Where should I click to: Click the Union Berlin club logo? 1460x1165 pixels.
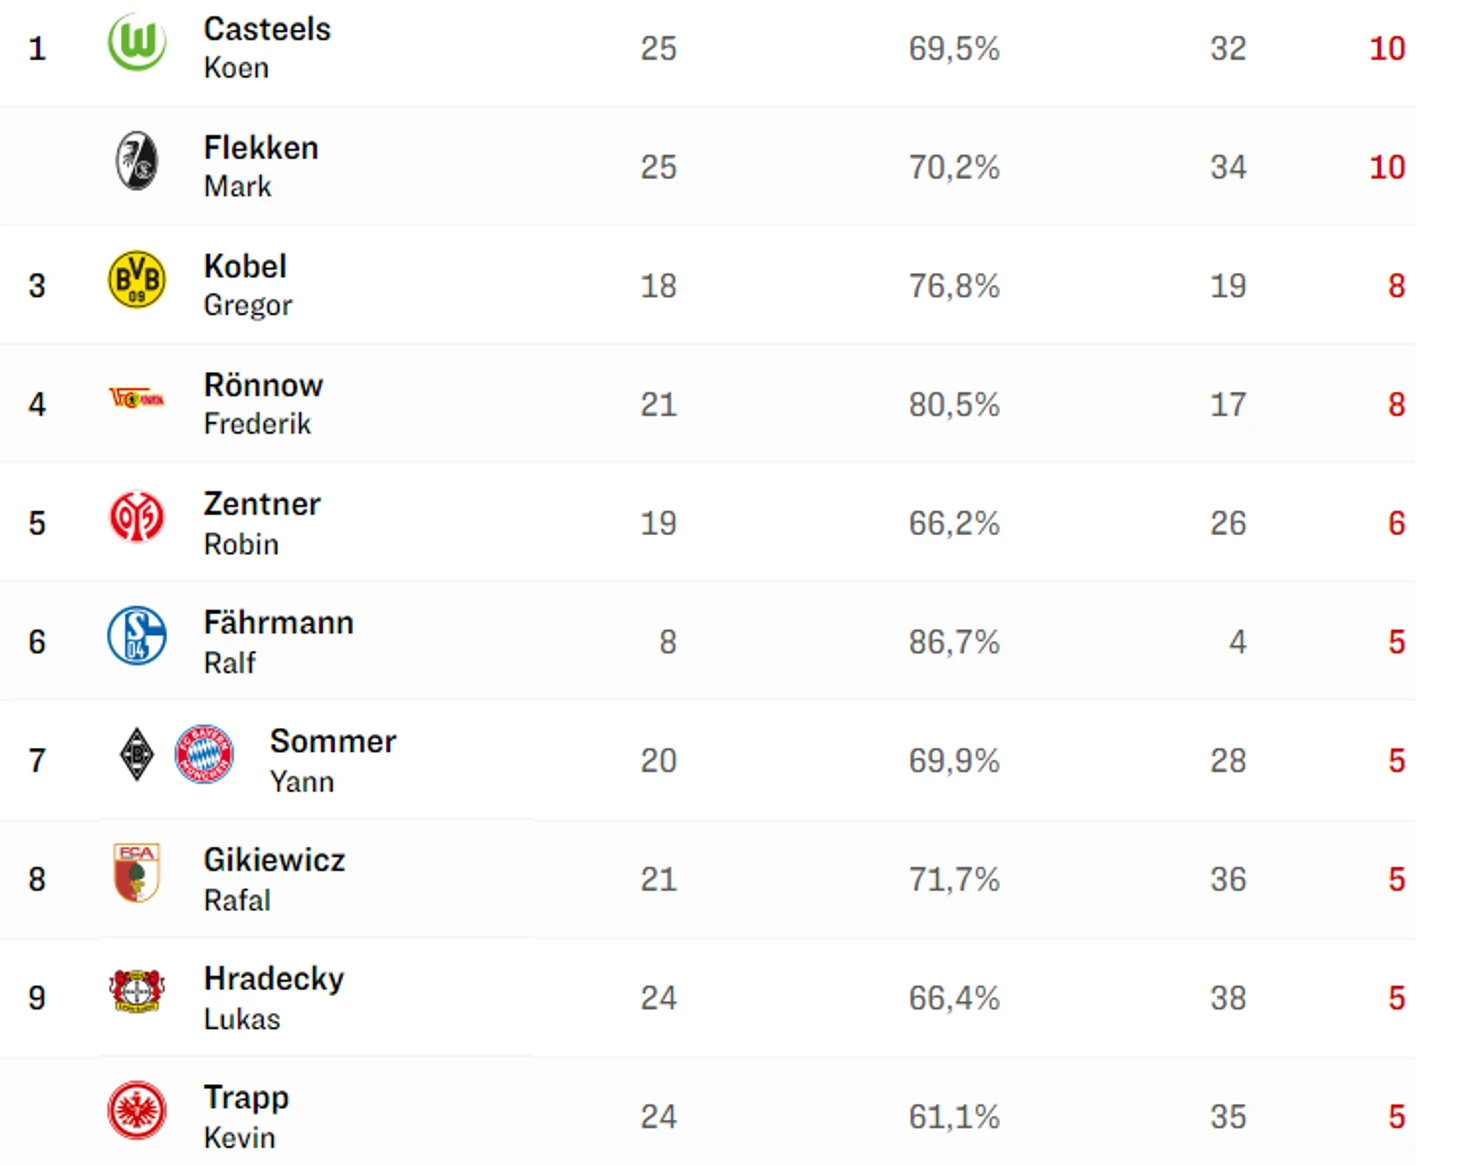(137, 399)
